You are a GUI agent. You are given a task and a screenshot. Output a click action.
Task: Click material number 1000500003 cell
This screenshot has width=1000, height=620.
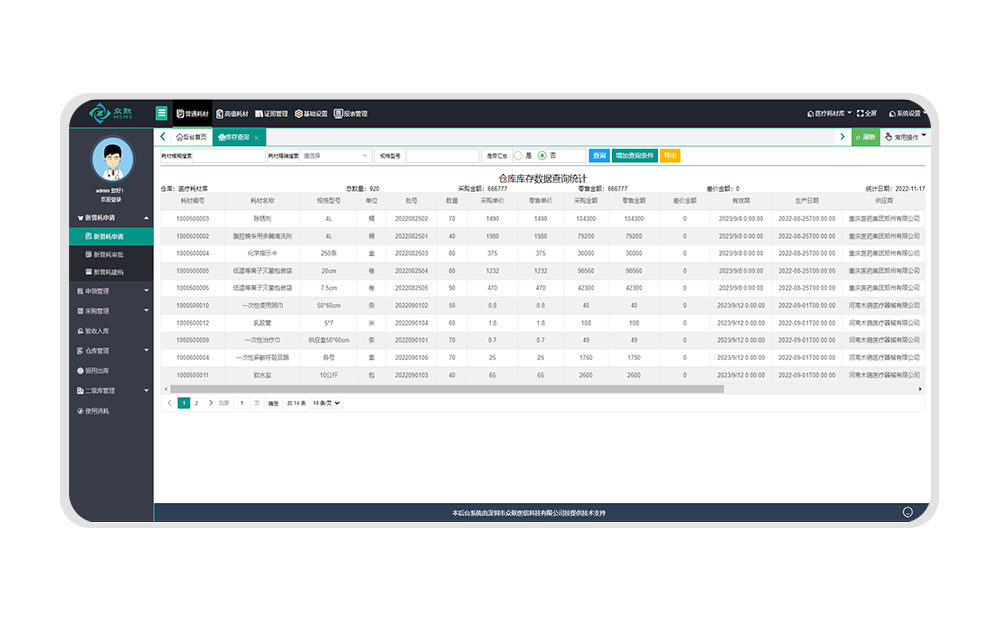(x=192, y=219)
